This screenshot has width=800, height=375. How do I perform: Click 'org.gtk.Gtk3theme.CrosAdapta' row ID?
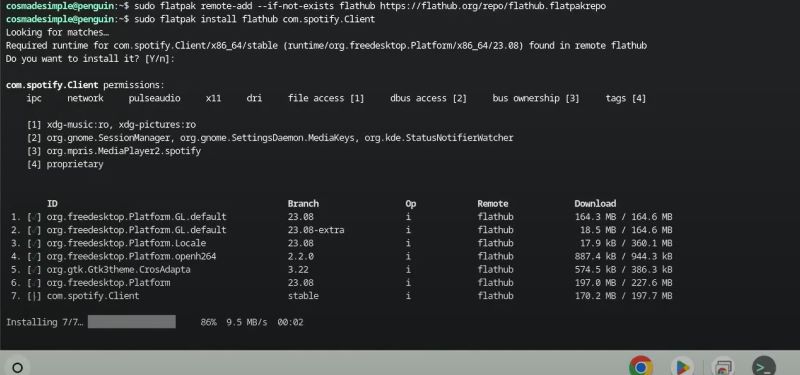coord(119,269)
